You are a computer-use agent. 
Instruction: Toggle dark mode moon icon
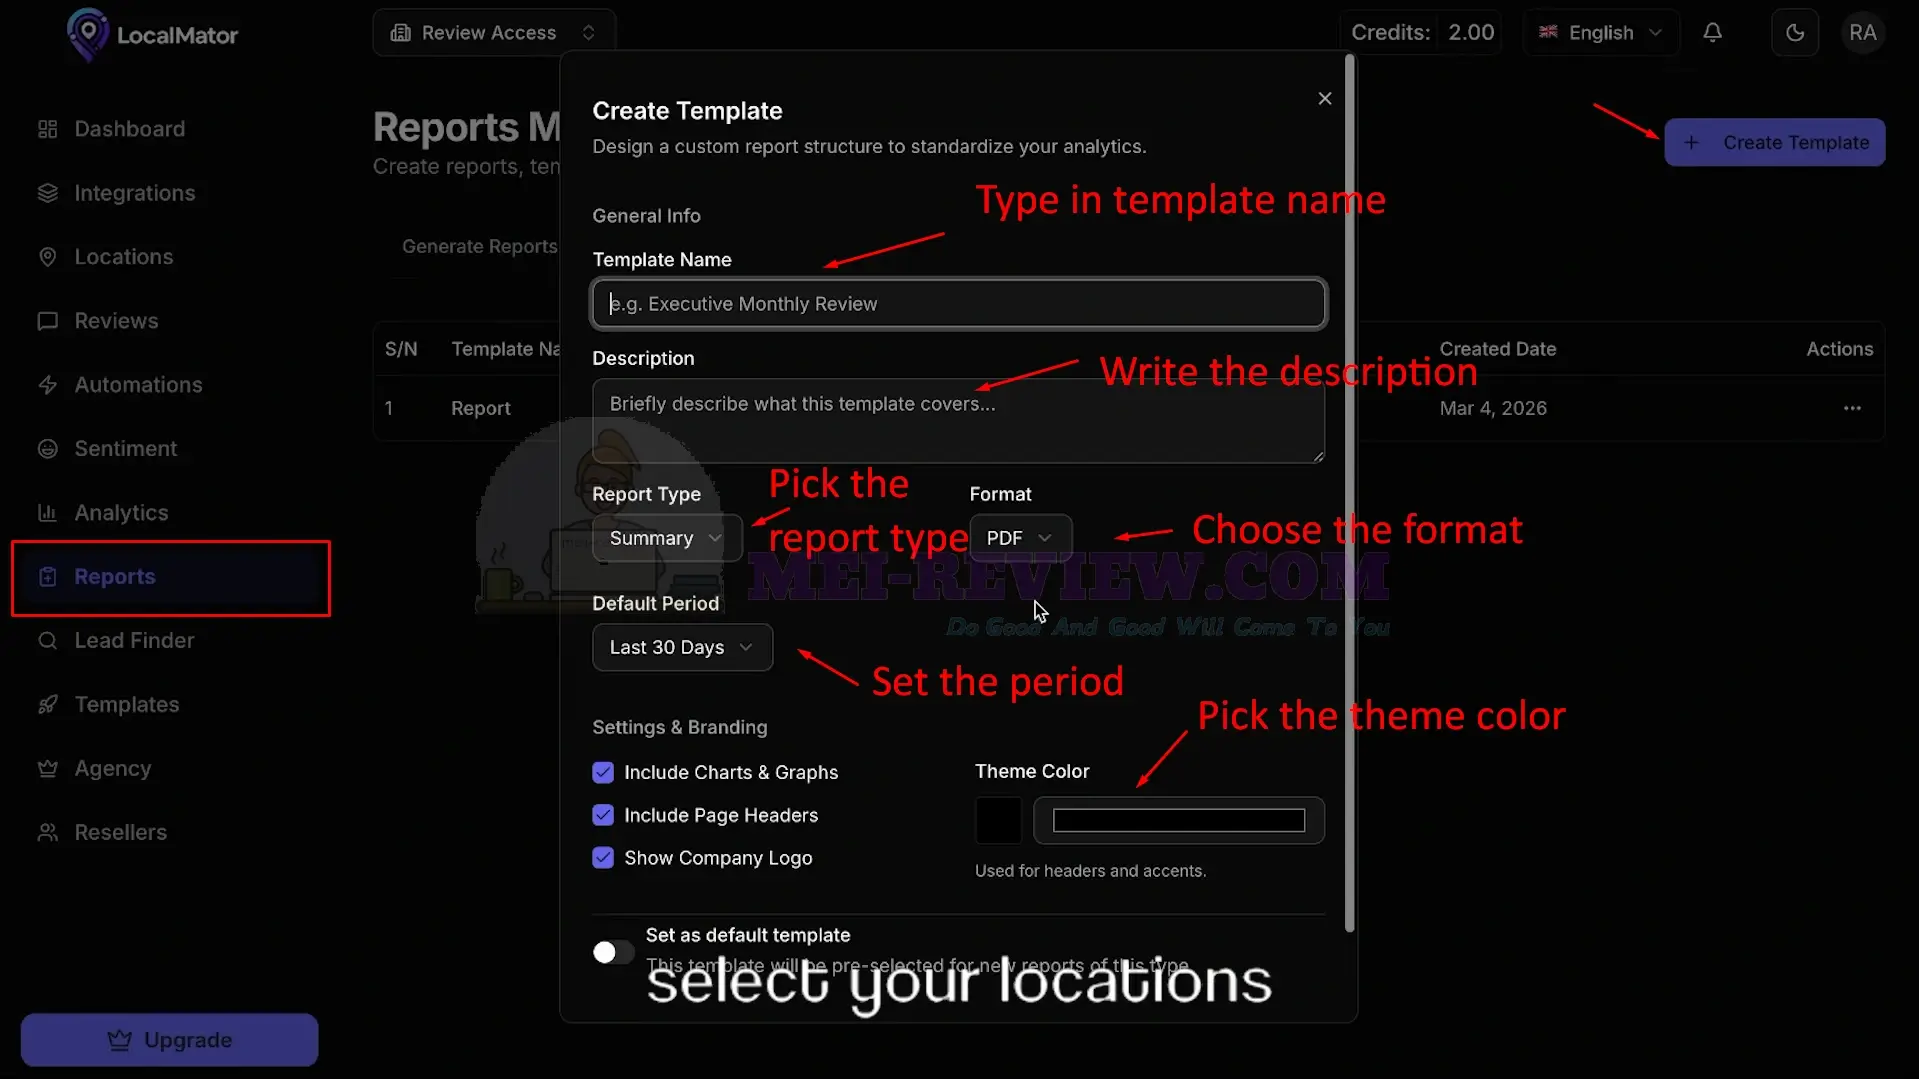tap(1795, 33)
